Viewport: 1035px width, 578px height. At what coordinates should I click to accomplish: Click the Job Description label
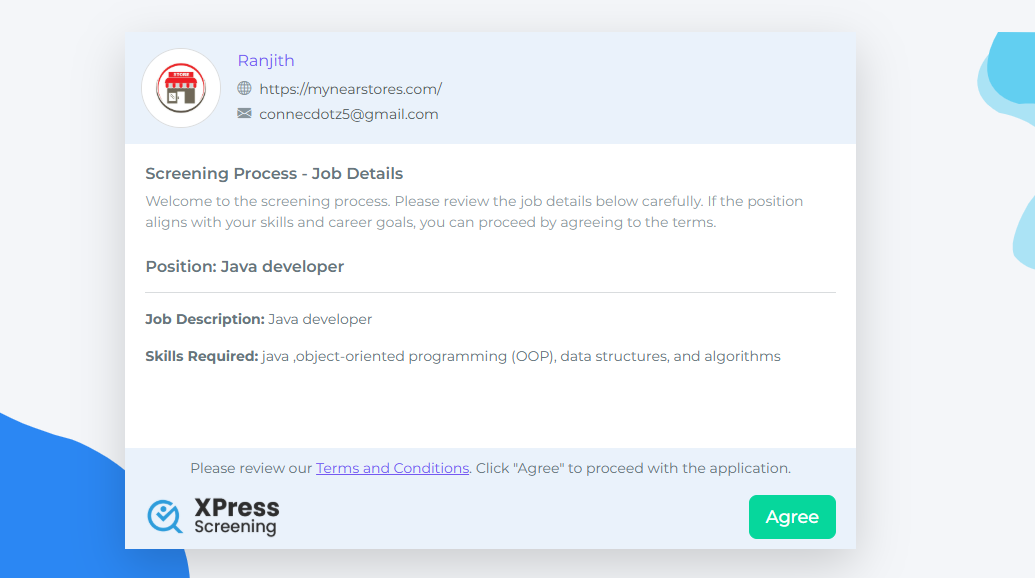pos(205,319)
